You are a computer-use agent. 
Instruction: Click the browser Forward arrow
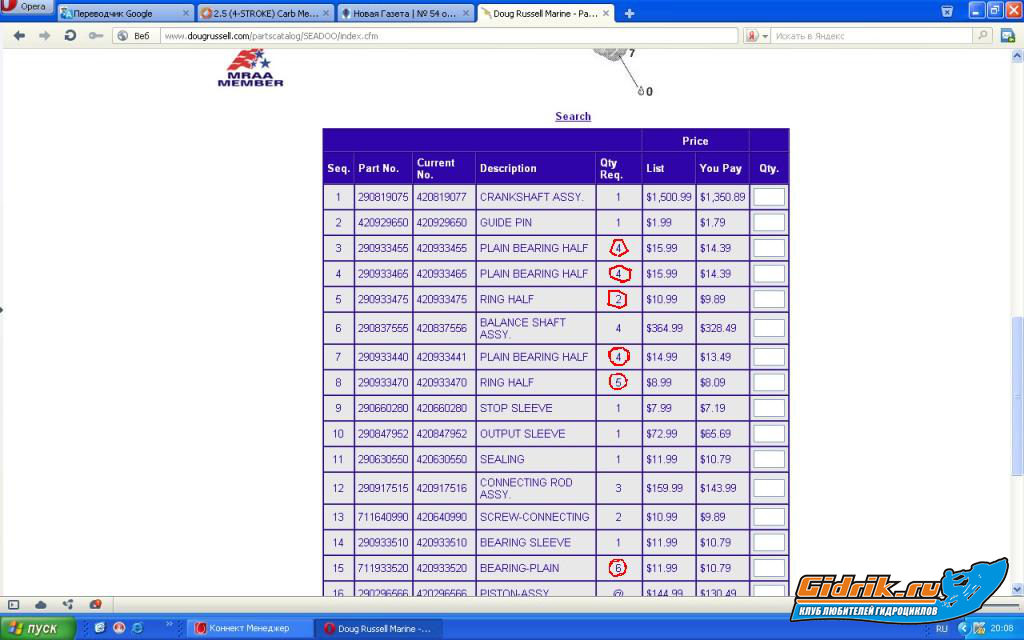coord(44,35)
